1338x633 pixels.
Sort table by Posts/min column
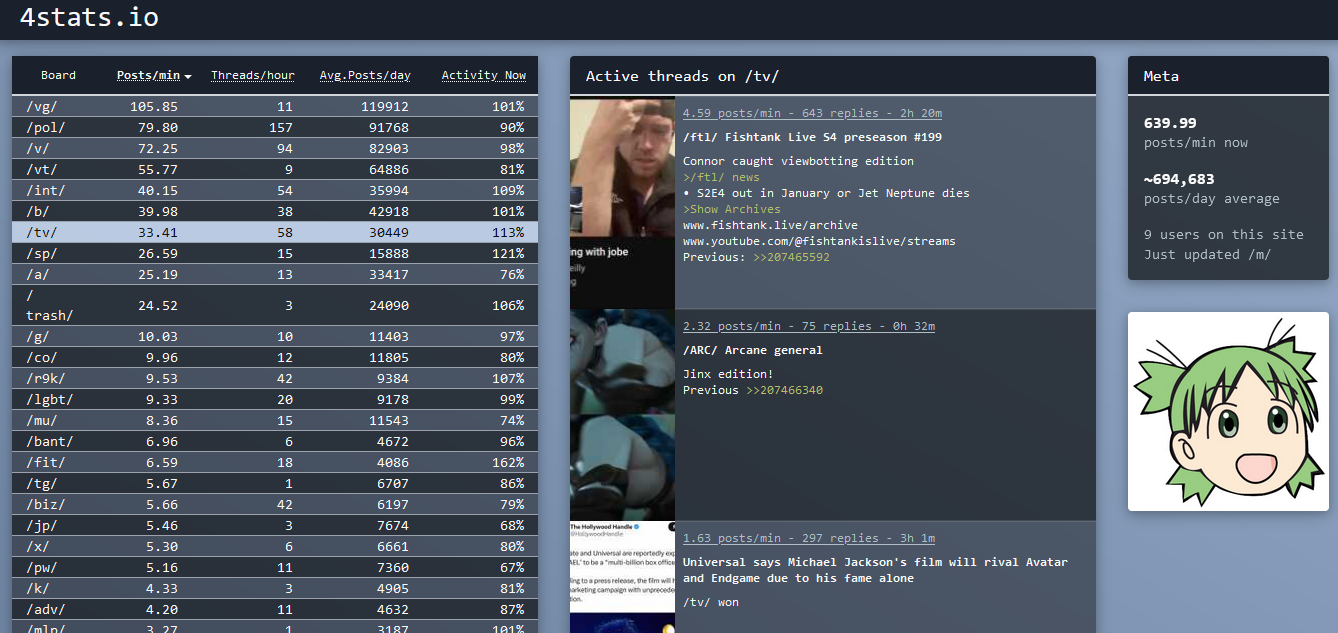[x=153, y=75]
